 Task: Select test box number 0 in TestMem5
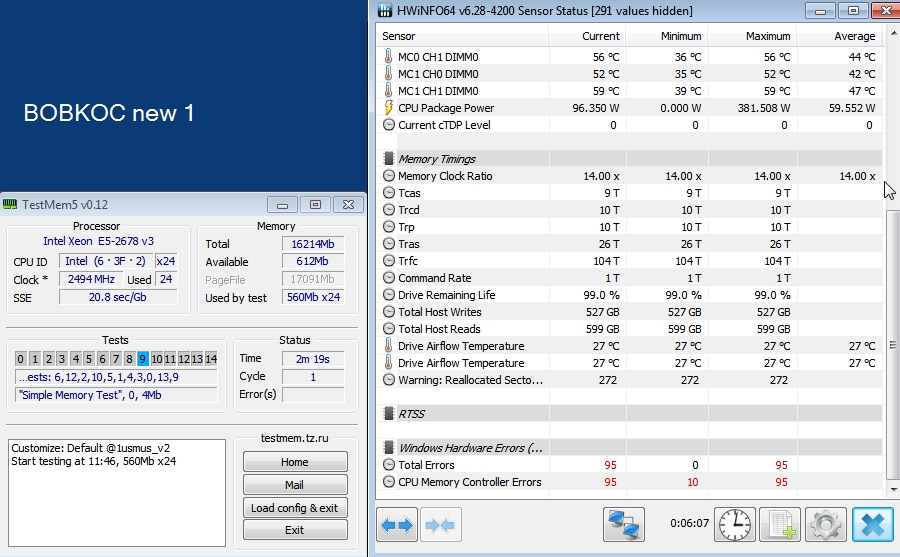coord(20,359)
